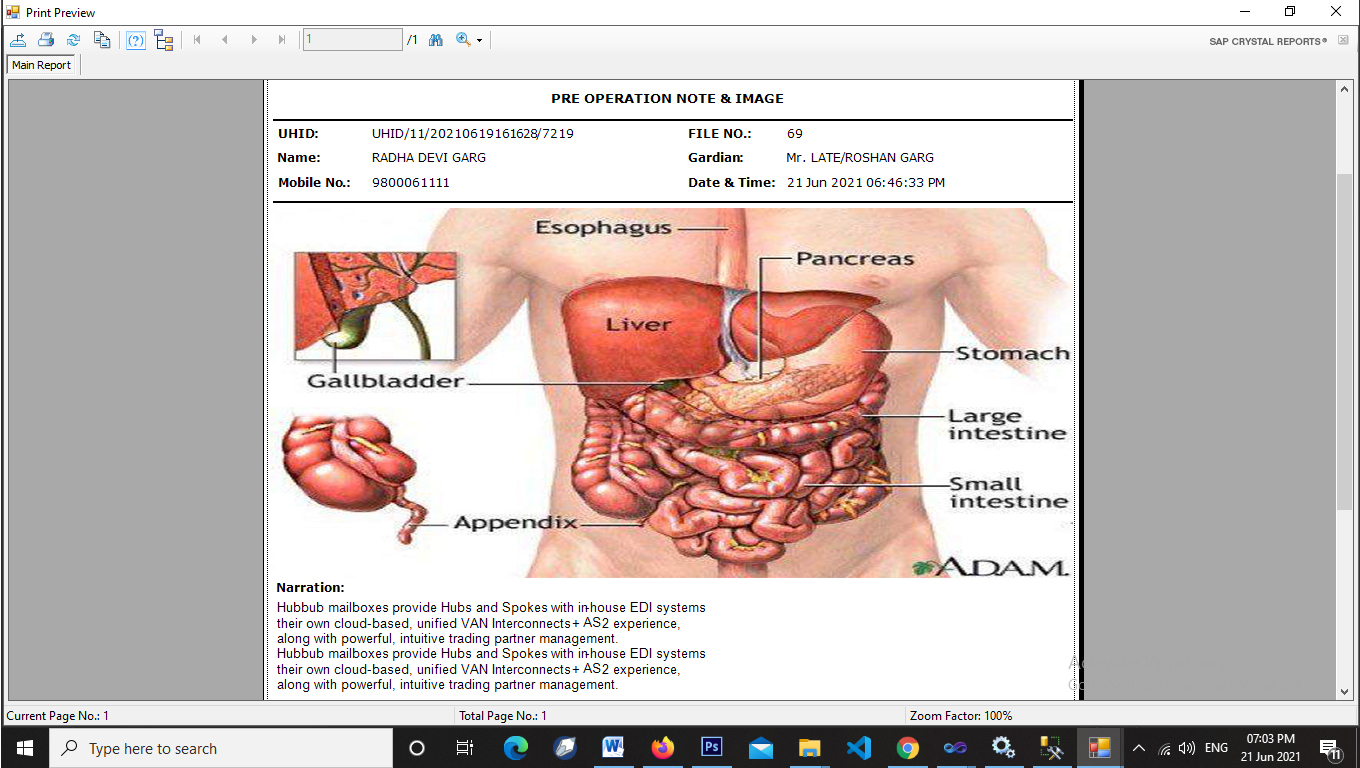Click the patient name RADHA DEVI GARG
1360x768 pixels.
429,158
